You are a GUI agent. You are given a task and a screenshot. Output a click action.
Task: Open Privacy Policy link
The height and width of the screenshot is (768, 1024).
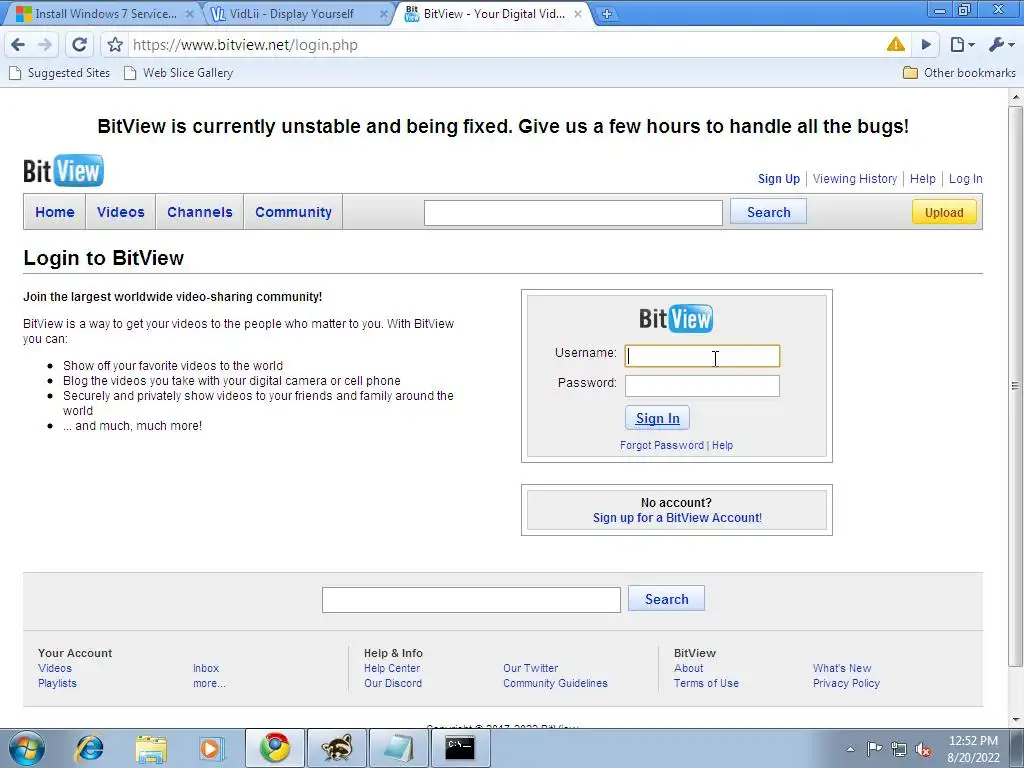pos(846,683)
